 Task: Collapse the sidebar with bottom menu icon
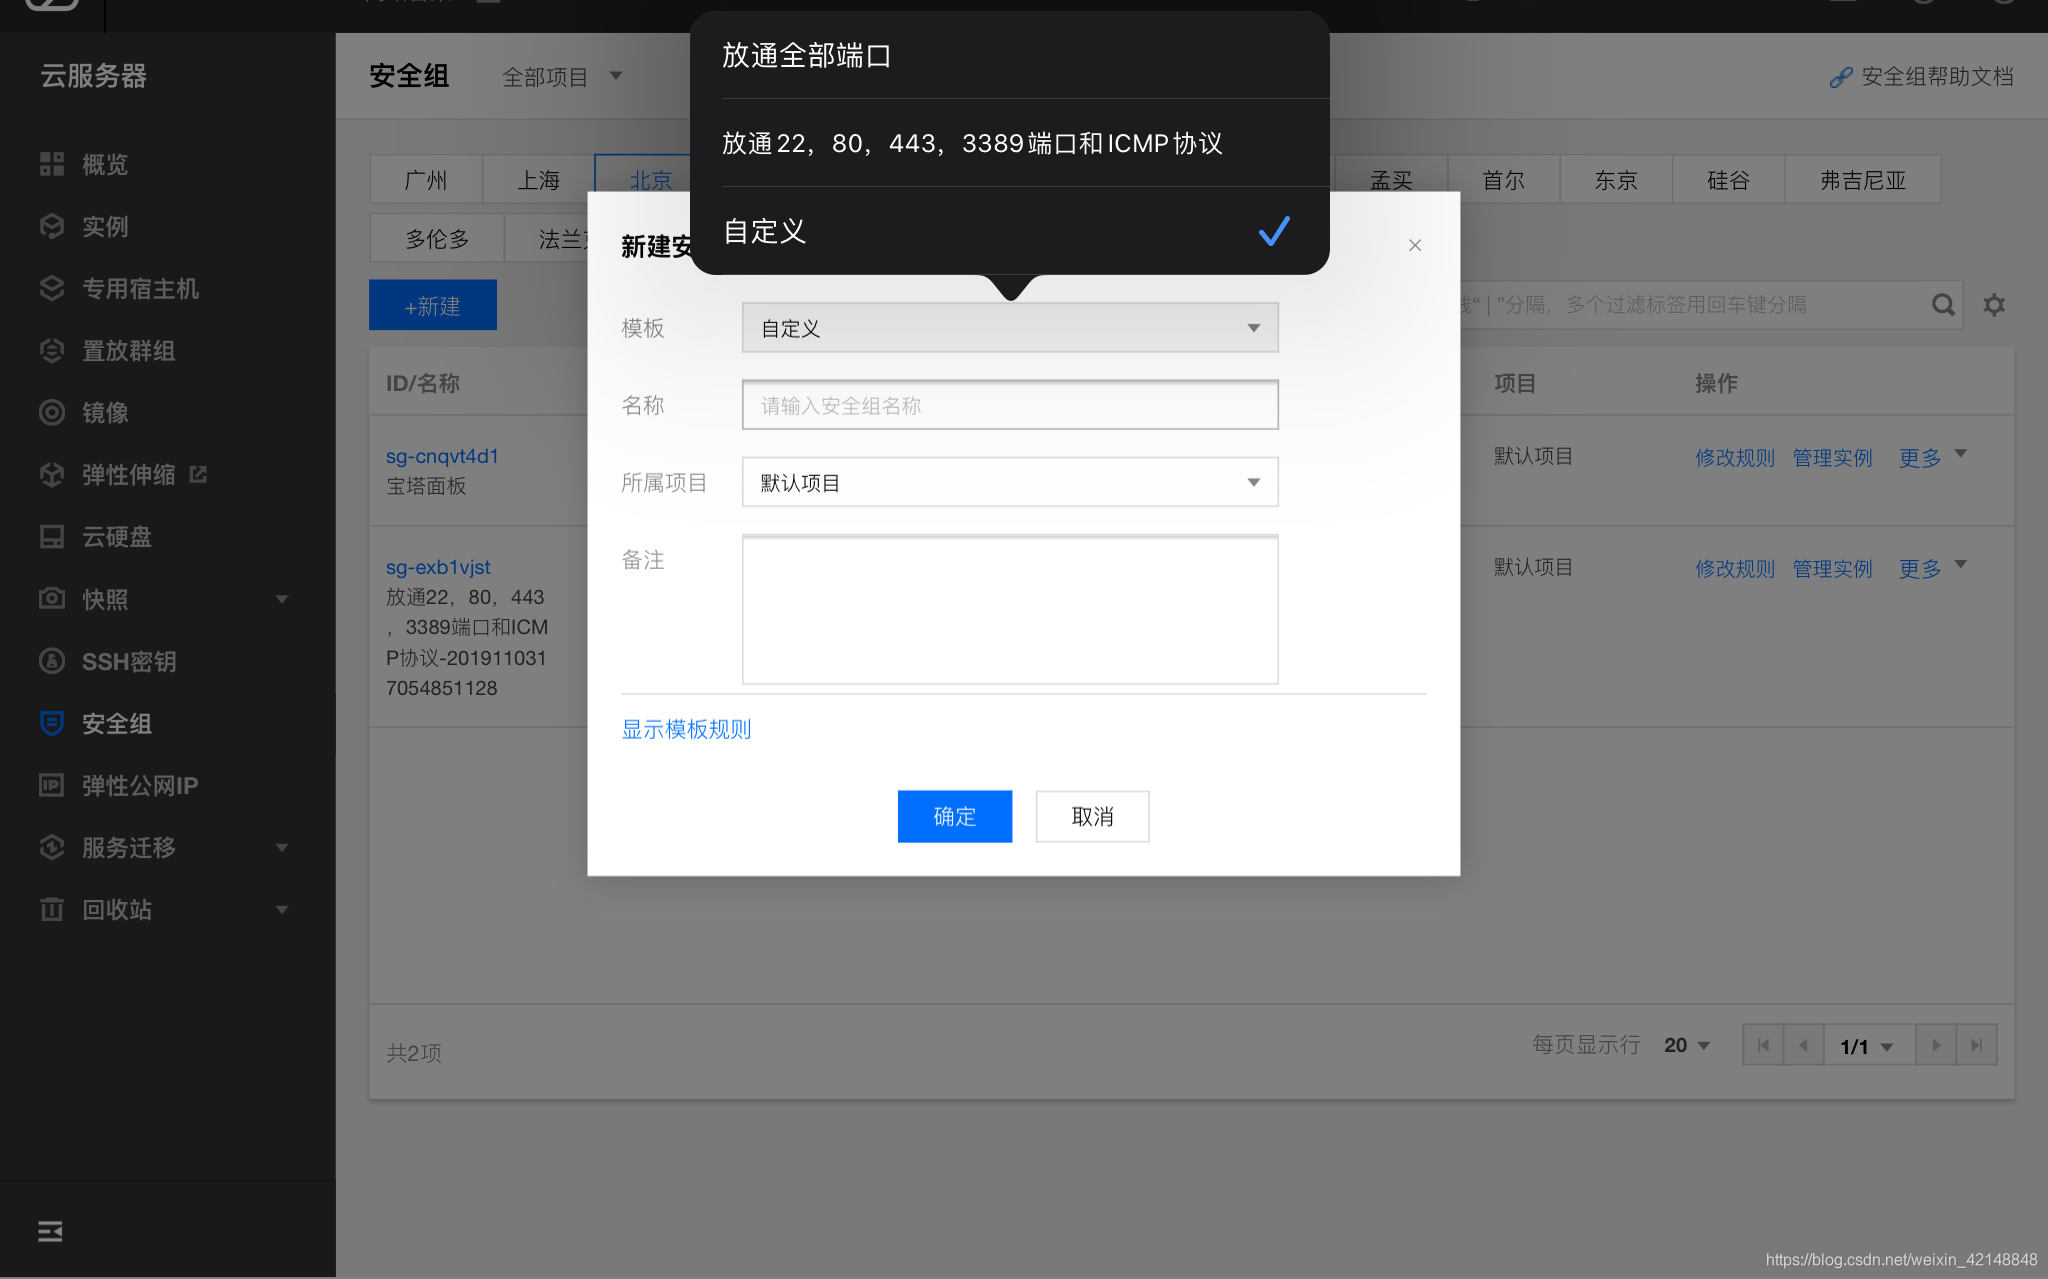pyautogui.click(x=50, y=1231)
